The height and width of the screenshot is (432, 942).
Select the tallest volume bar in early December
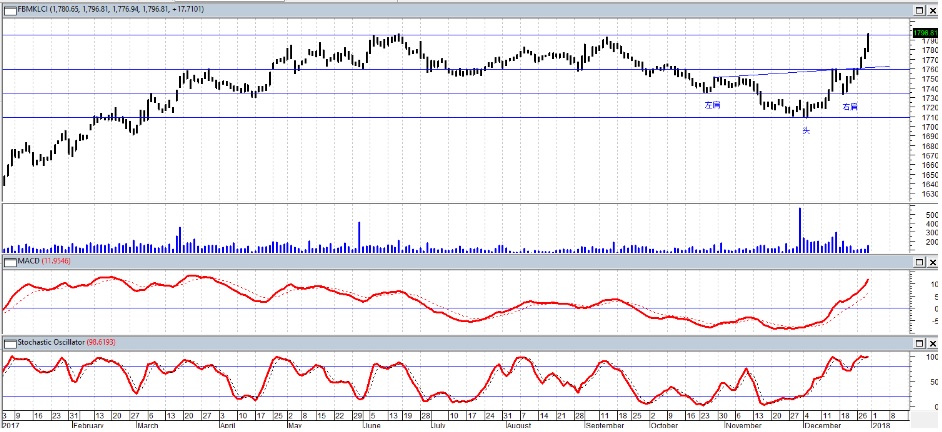click(x=800, y=230)
